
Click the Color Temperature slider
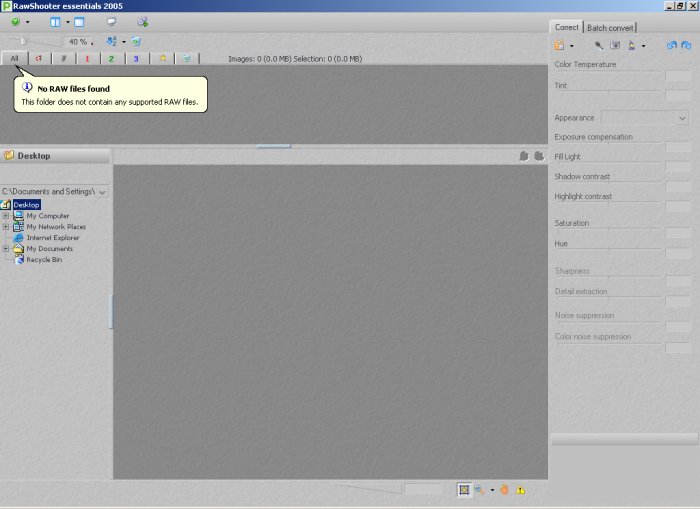[608, 71]
